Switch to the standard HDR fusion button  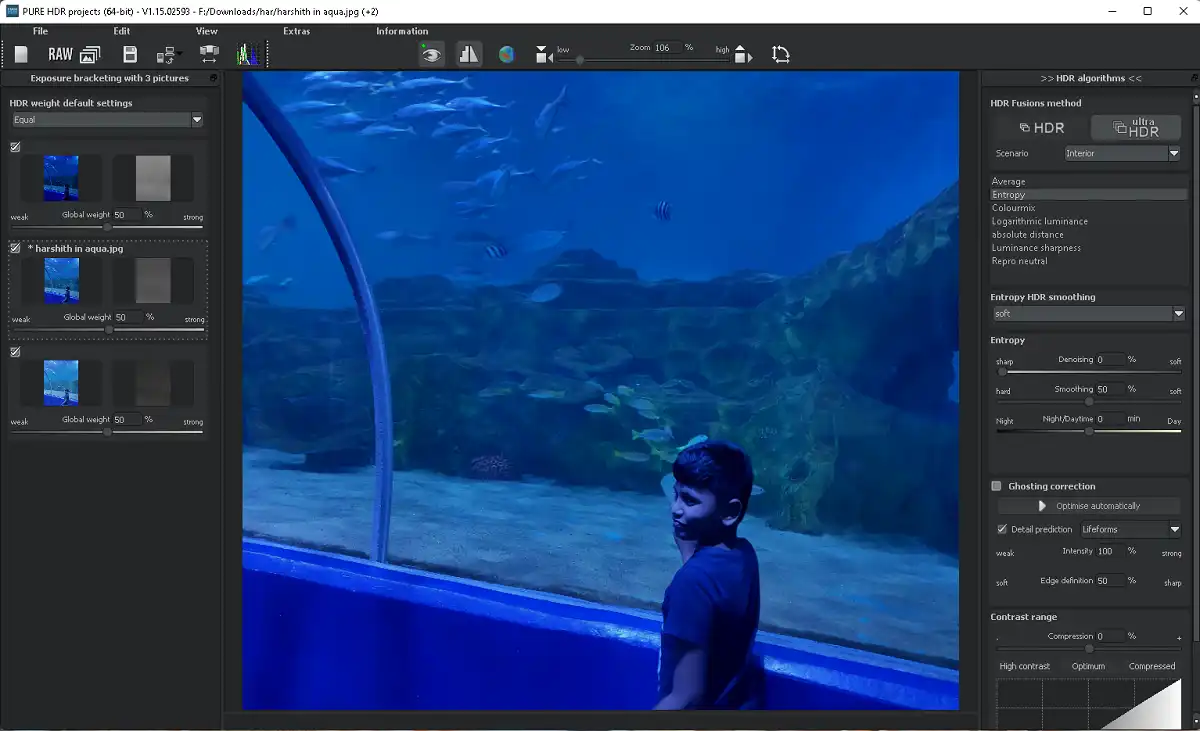click(x=1040, y=128)
